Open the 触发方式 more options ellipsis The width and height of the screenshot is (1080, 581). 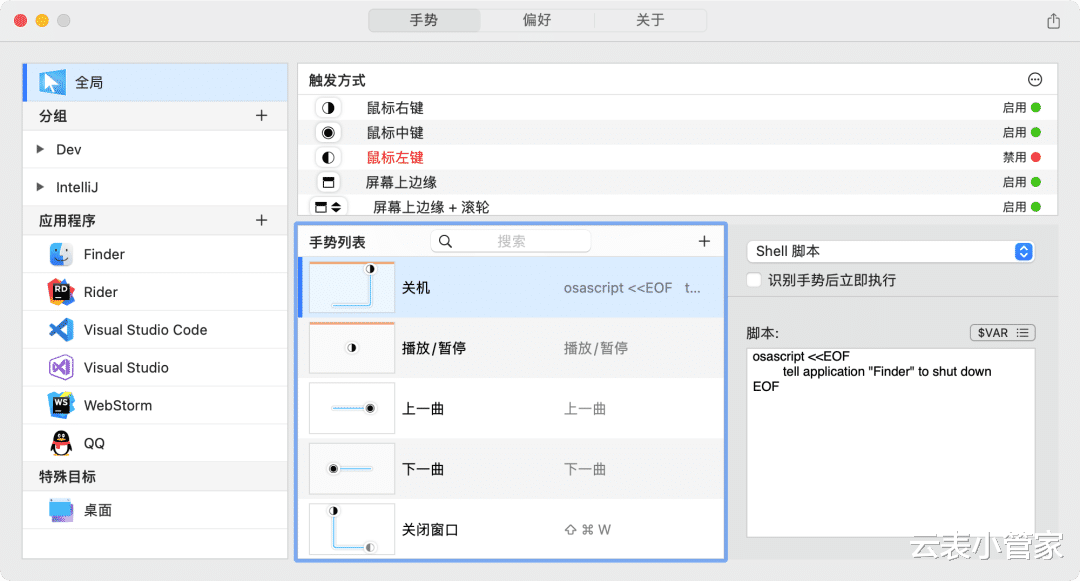tap(1035, 80)
